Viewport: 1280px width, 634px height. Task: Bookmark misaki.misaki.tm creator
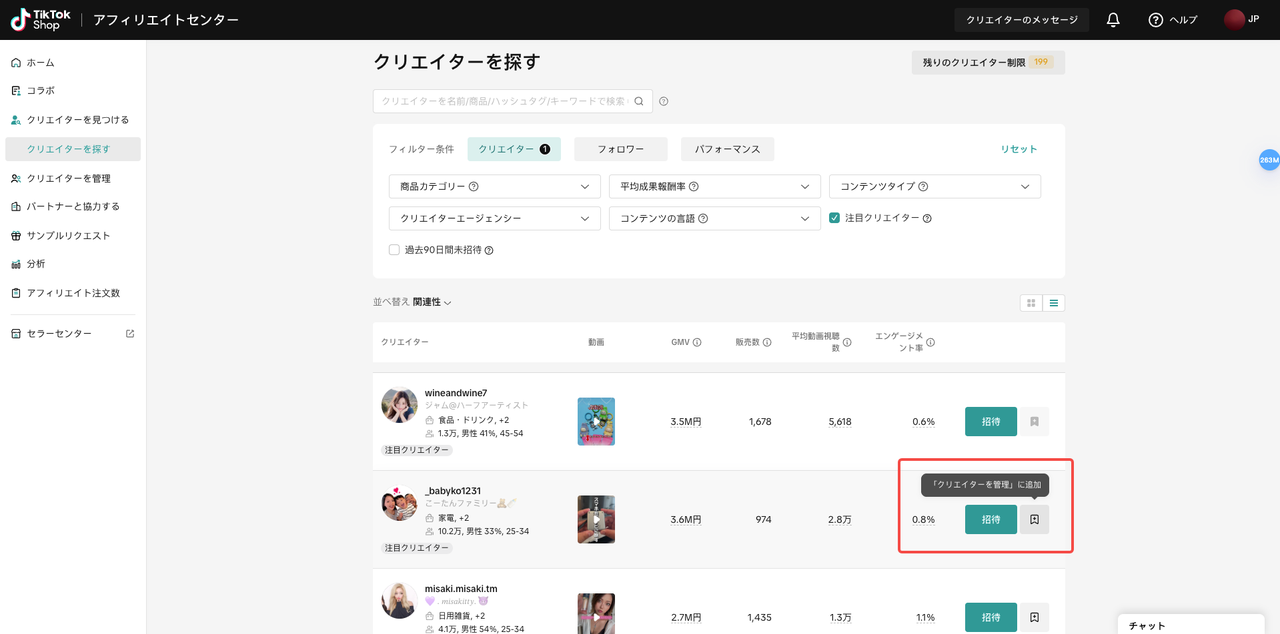[x=1034, y=618]
